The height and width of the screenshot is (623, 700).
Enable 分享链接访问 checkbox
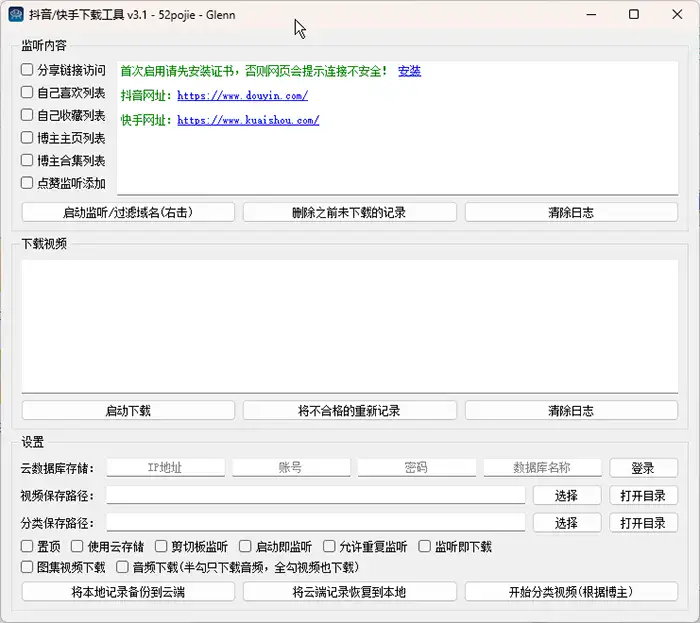click(x=27, y=70)
